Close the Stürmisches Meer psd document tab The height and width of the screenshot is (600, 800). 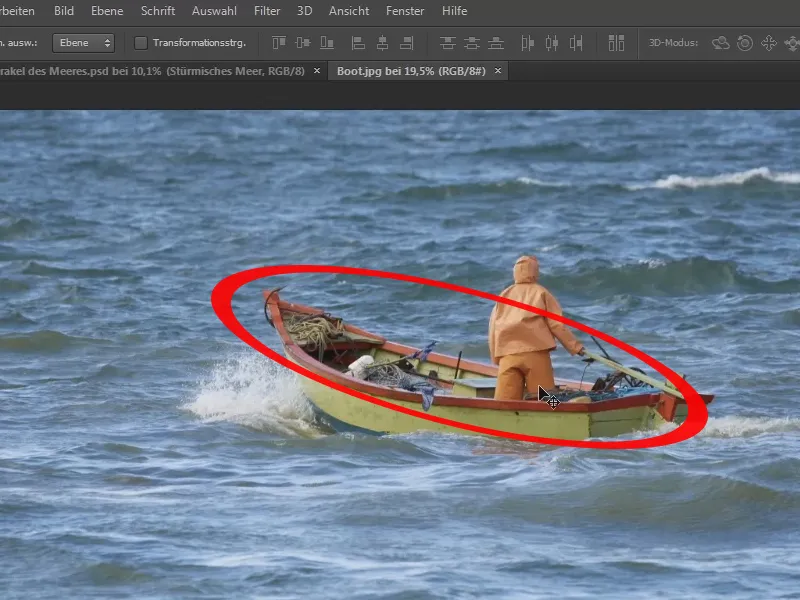coord(317,71)
